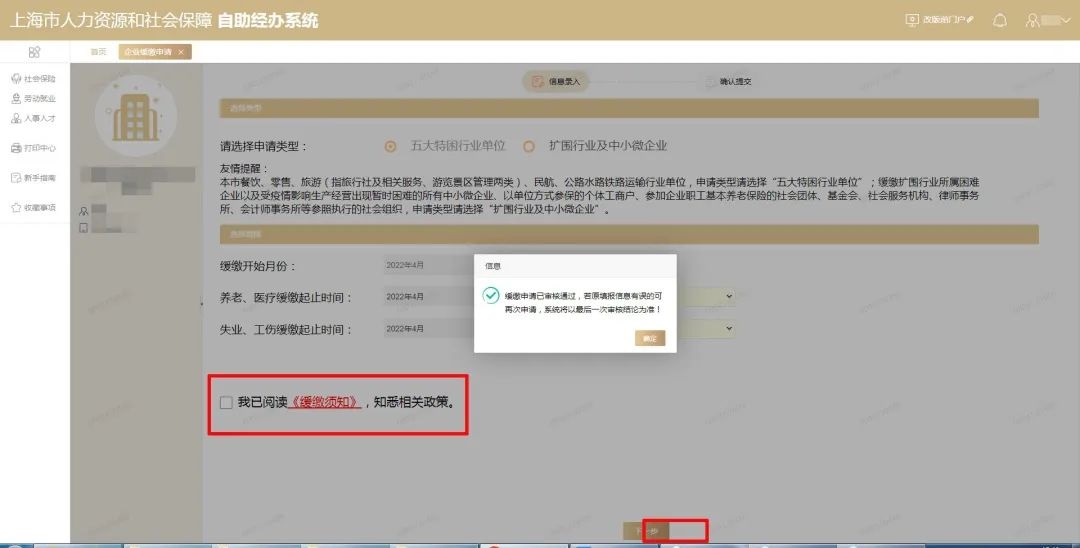Open 收藏事项 favorites in sidebar
This screenshot has width=1080, height=548.
point(34,208)
